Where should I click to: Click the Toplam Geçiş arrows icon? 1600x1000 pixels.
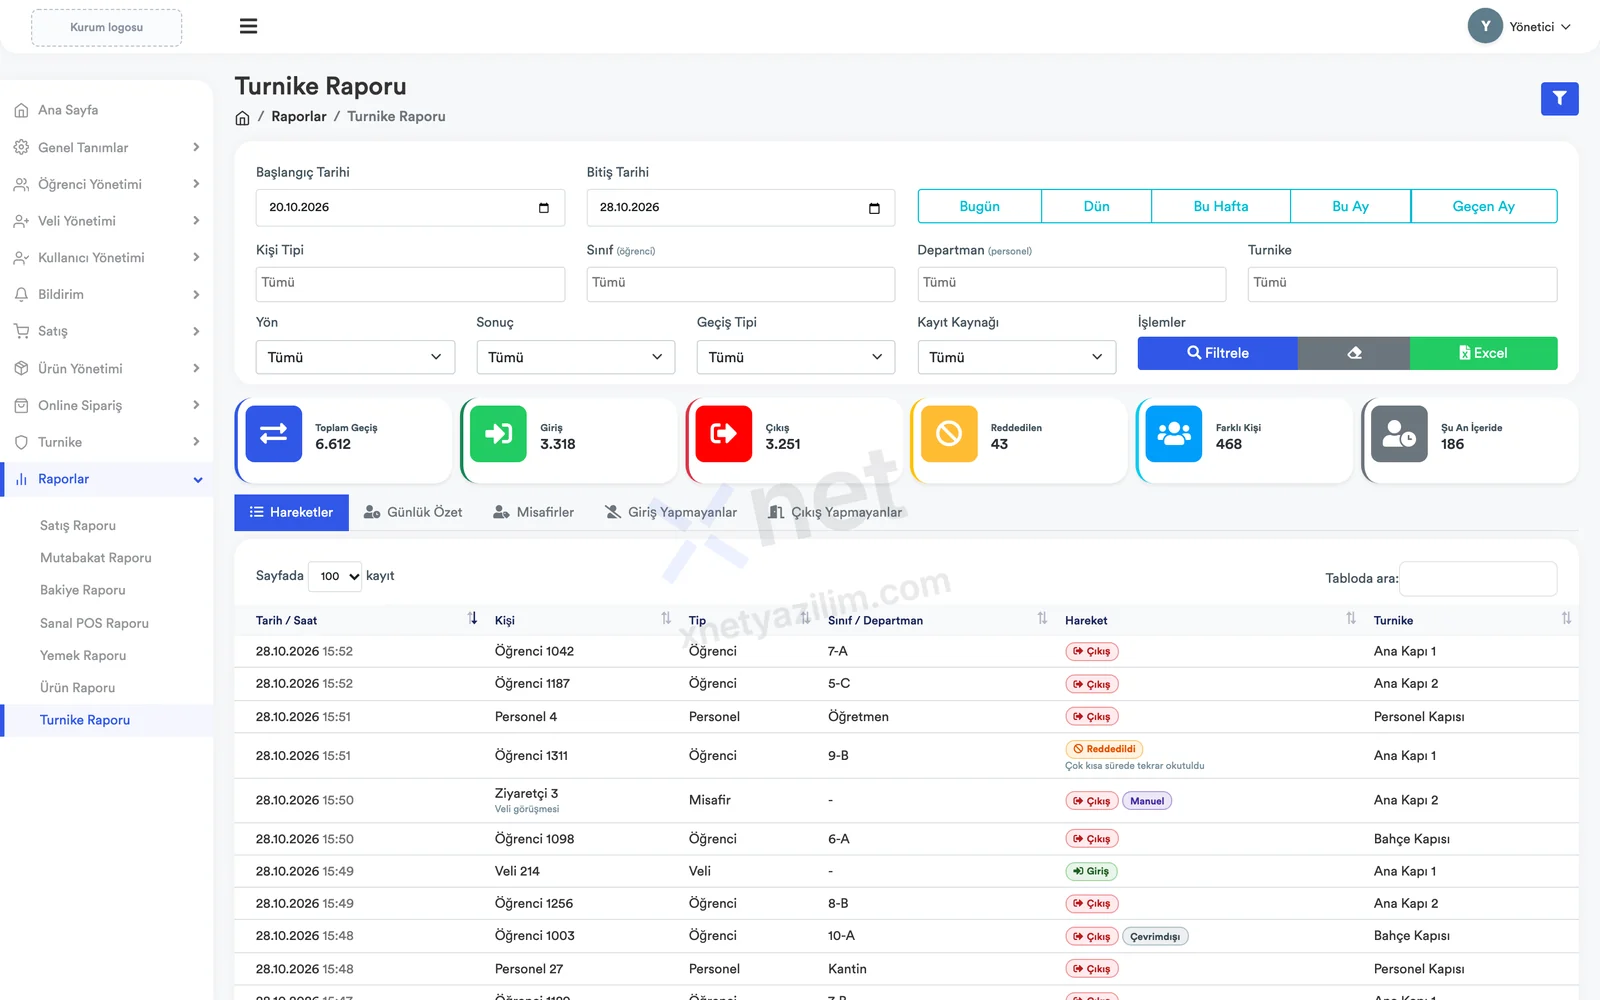pyautogui.click(x=273, y=434)
